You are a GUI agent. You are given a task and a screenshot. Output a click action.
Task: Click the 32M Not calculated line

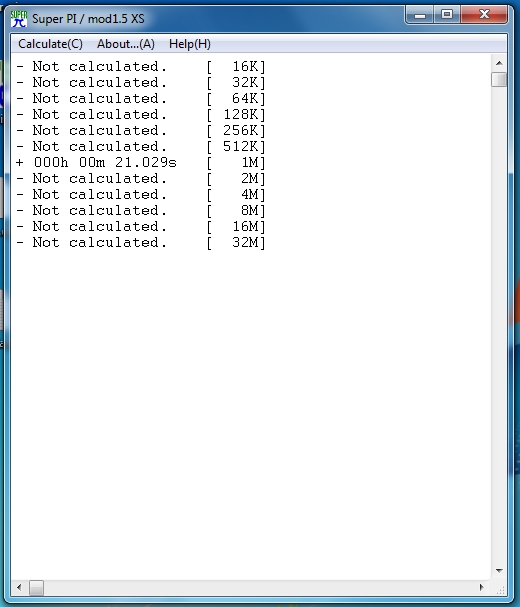click(141, 243)
